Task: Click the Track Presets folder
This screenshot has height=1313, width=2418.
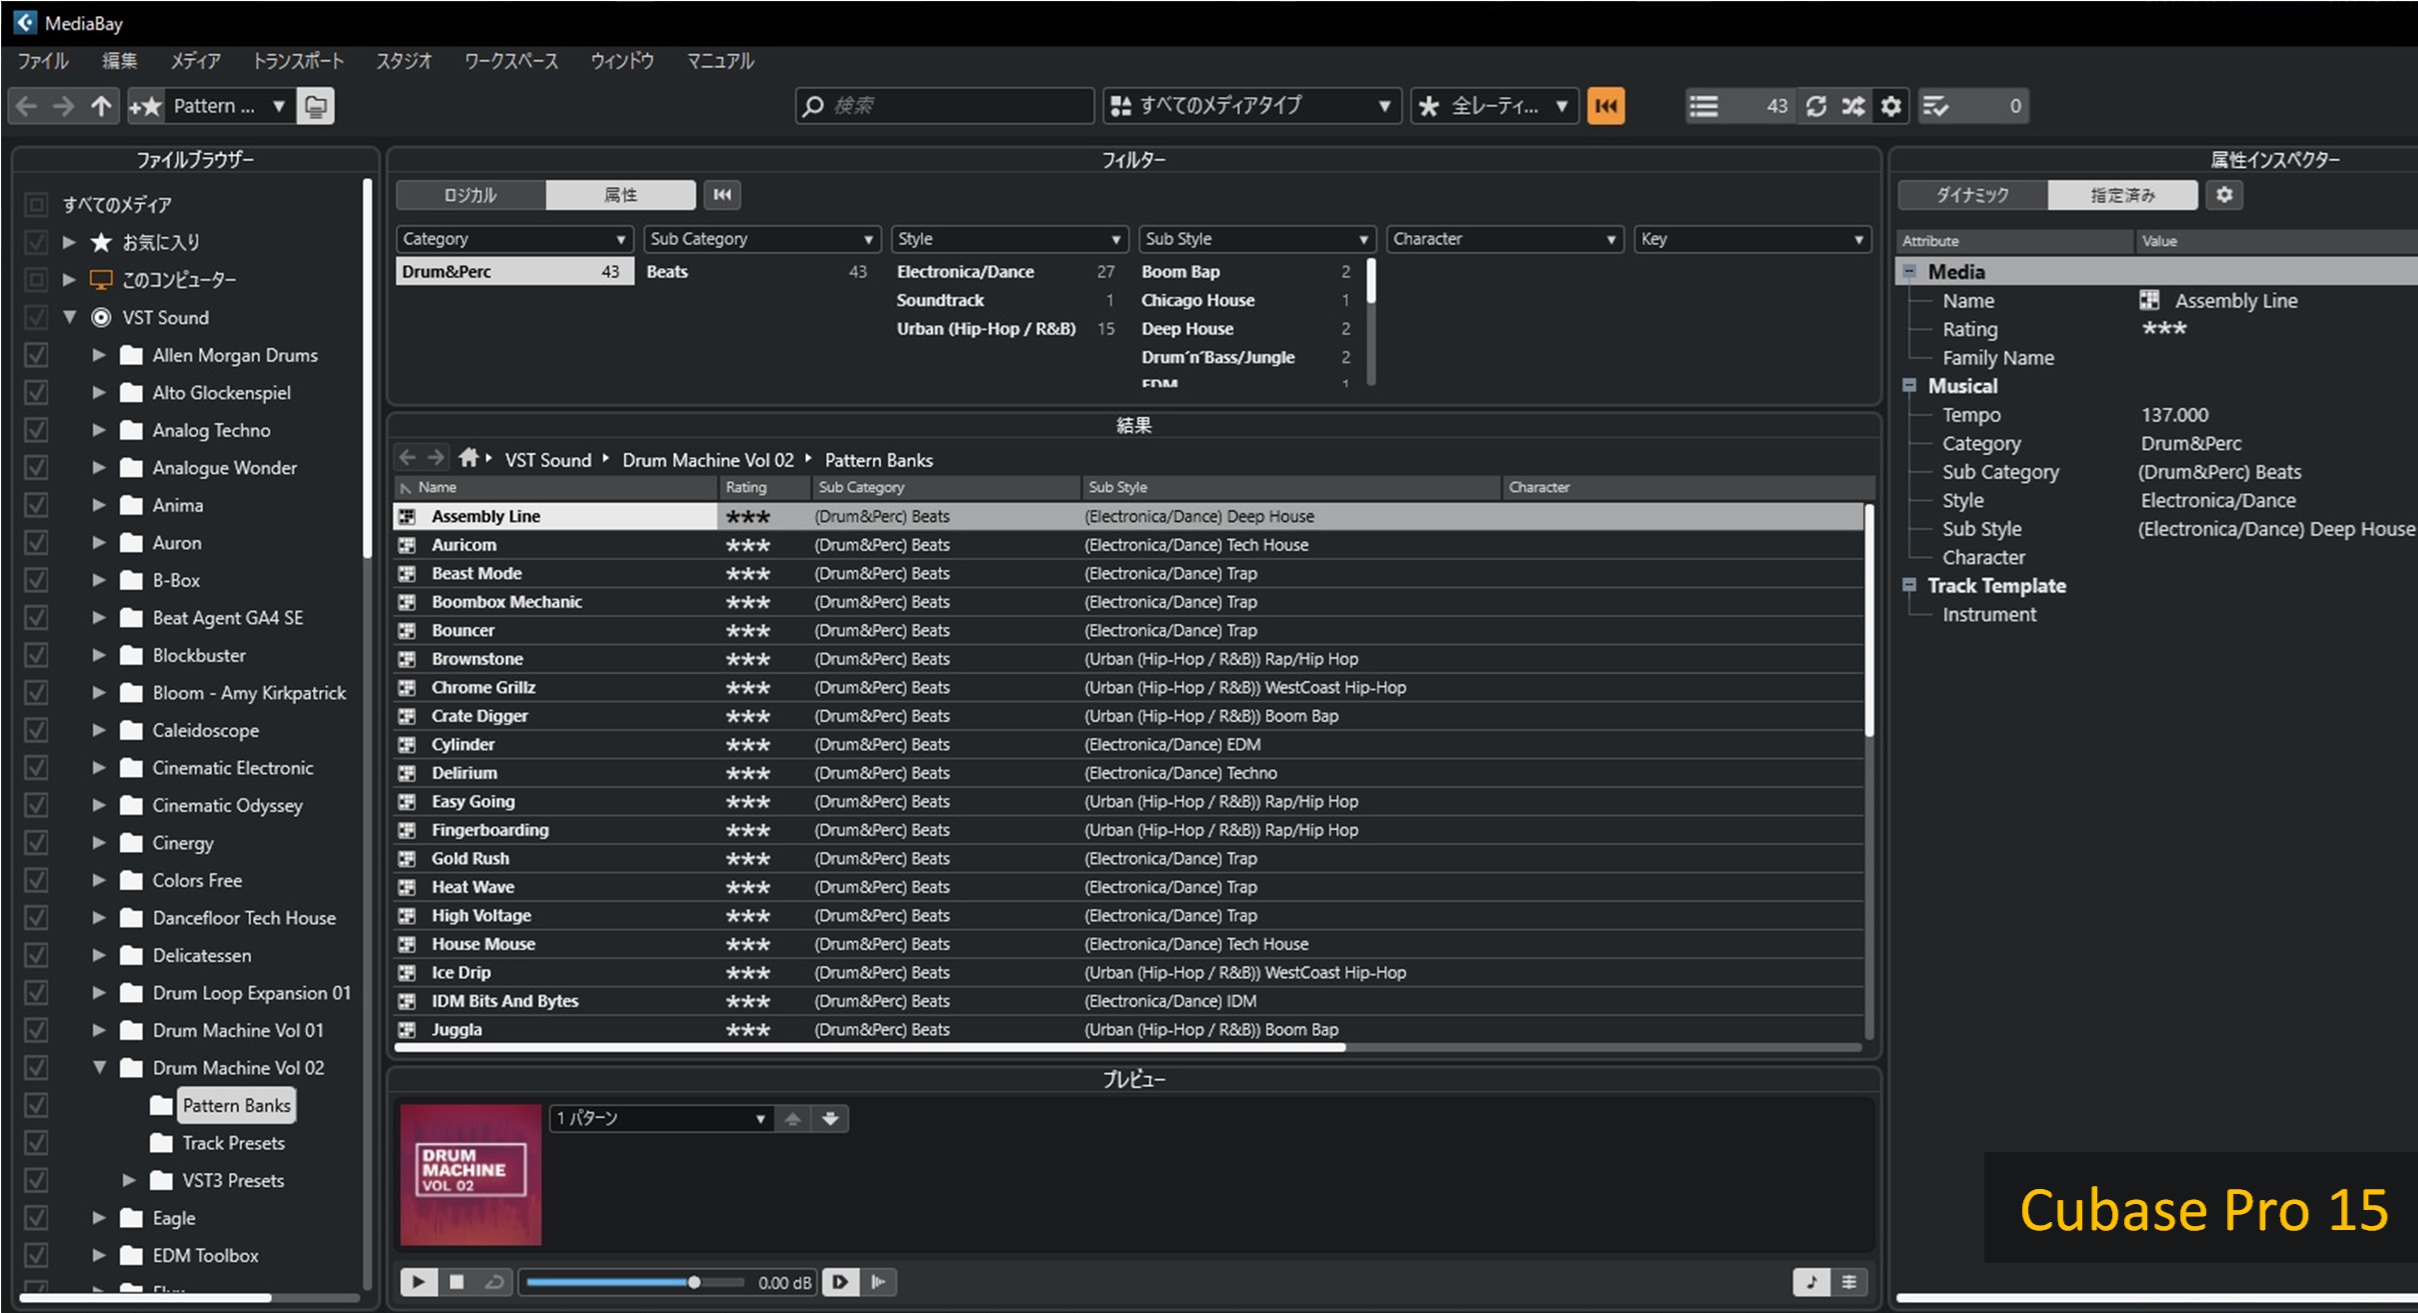Action: coord(233,1143)
